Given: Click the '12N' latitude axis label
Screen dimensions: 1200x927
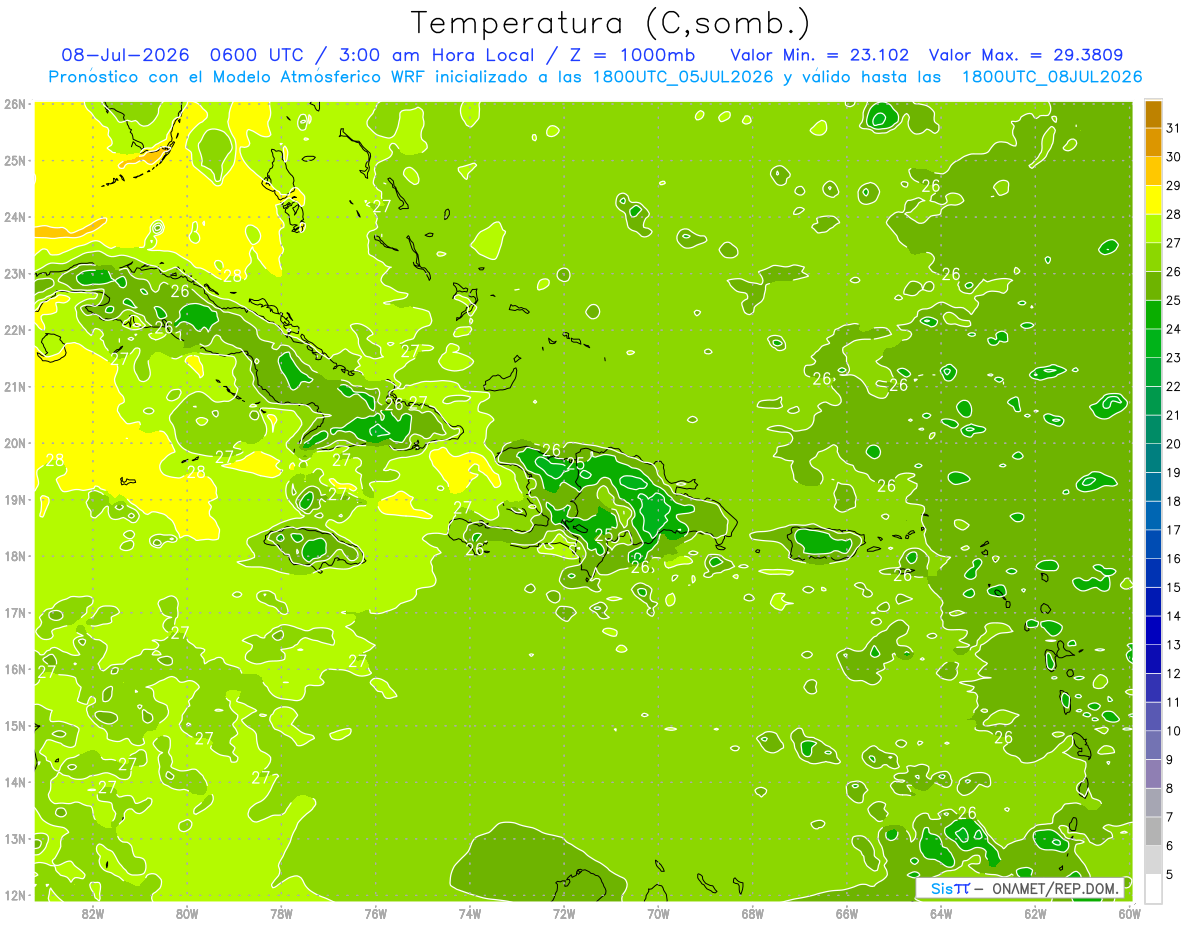Looking at the screenshot, I should tap(14, 895).
